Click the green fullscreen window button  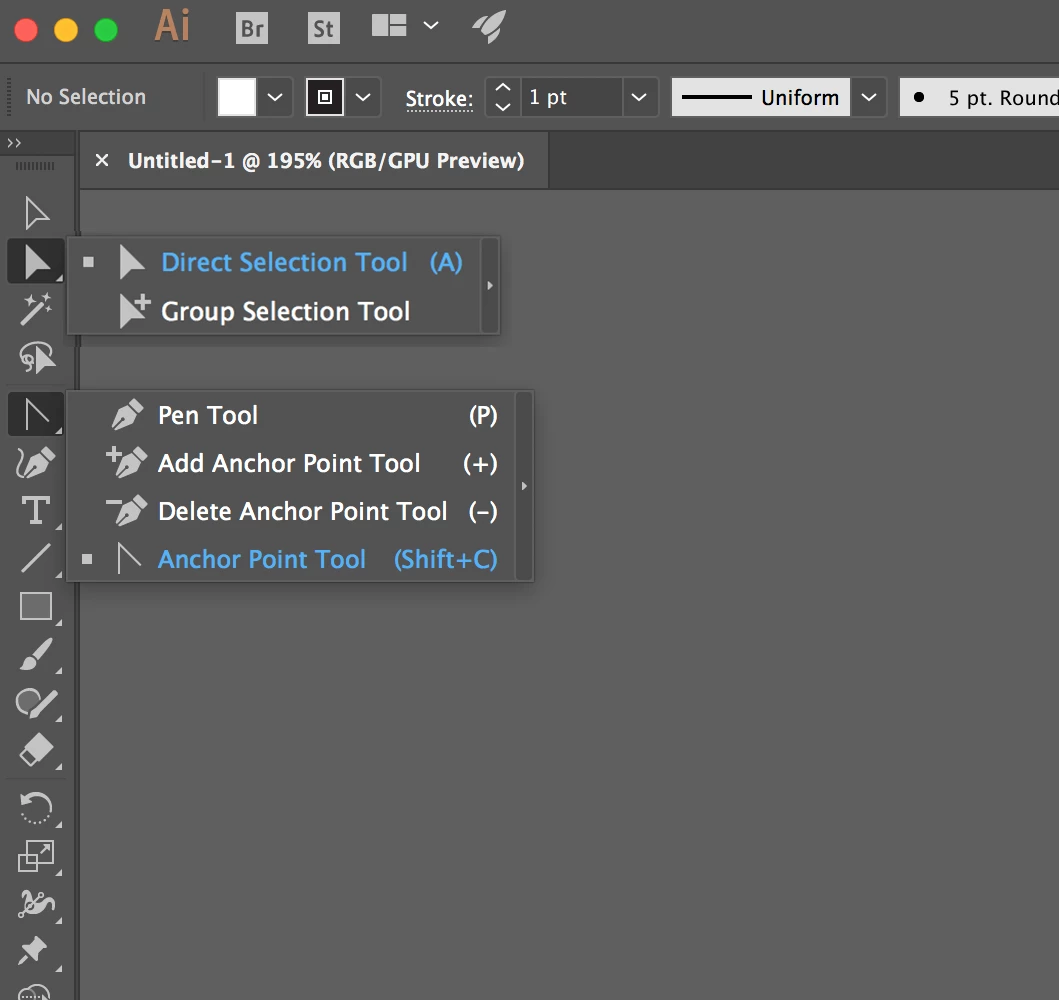pyautogui.click(x=106, y=30)
